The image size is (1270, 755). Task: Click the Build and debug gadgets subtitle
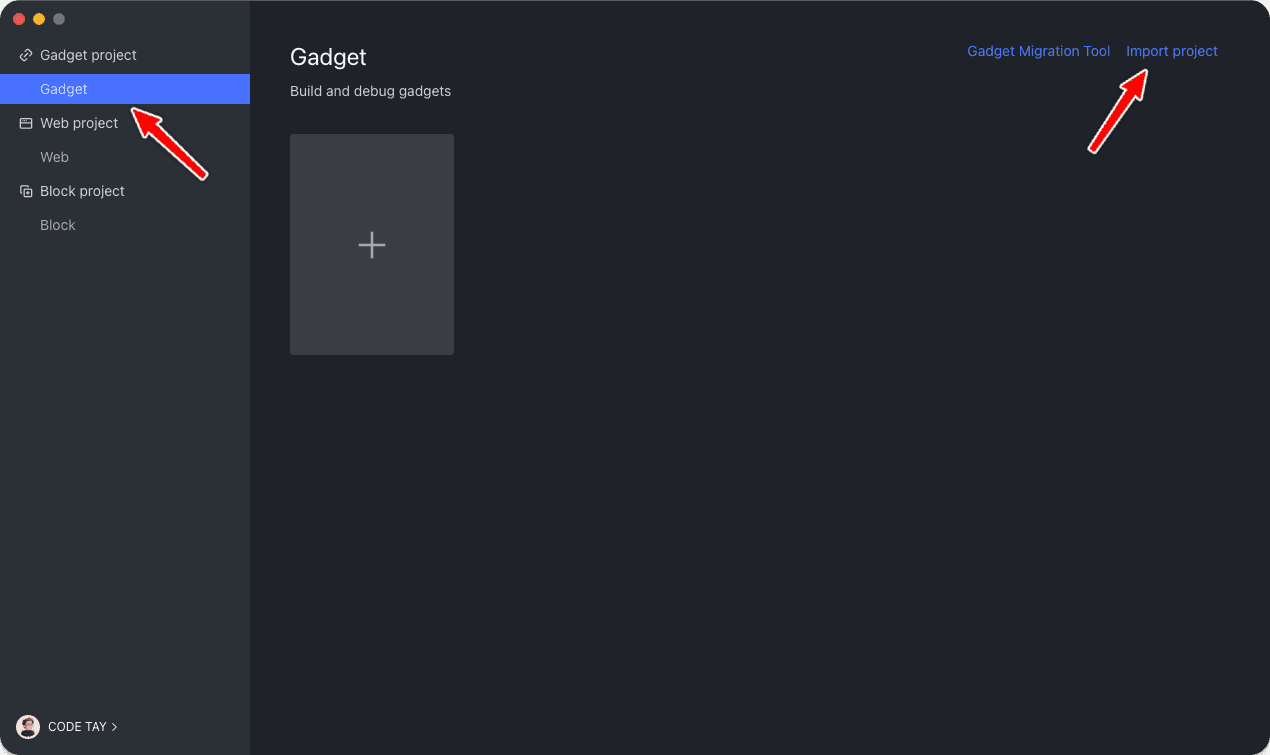[370, 91]
